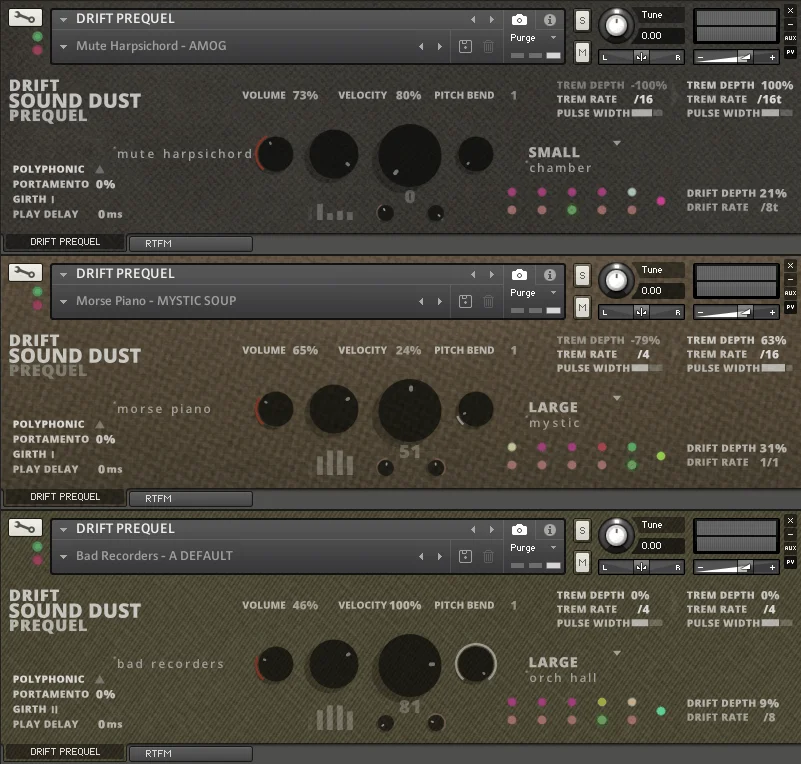This screenshot has width=801, height=764.
Task: Save snapshot for Bad Recorders - A DEFAULT
Action: pyautogui.click(x=465, y=556)
